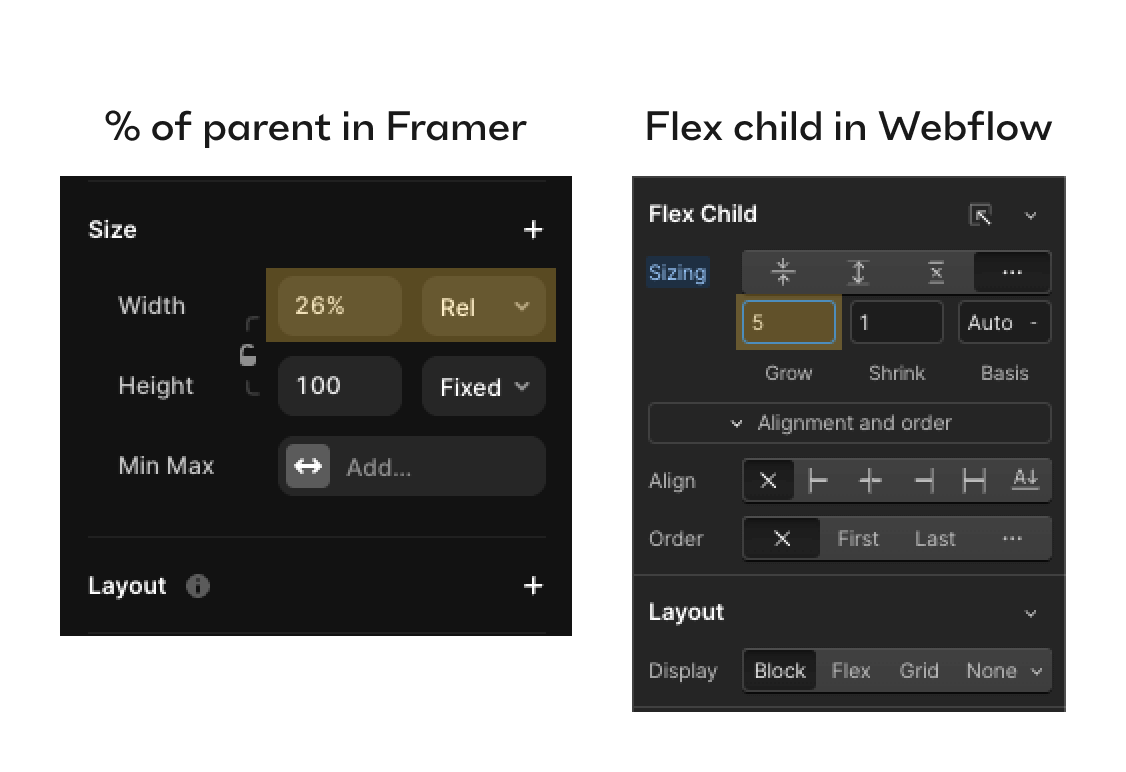Add a Size property with the plus button
This screenshot has width=1126, height=772.
point(533,229)
